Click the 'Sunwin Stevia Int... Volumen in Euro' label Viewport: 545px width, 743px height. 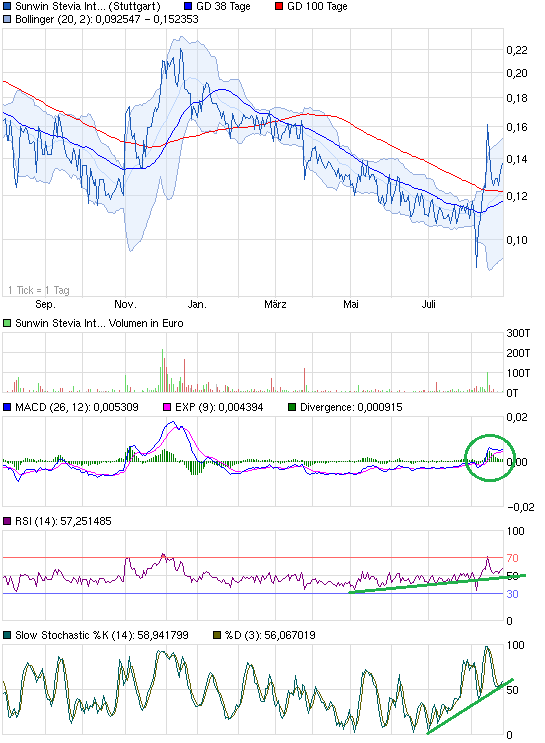pos(99,323)
